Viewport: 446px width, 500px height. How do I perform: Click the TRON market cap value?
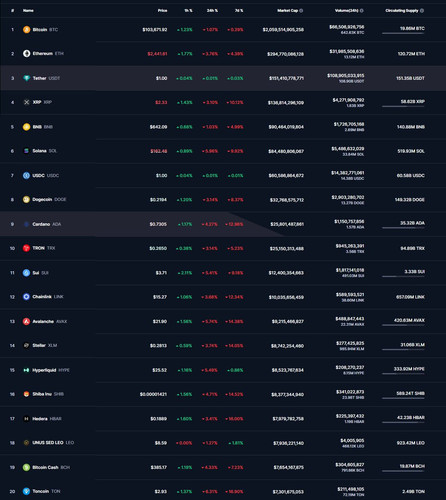[x=287, y=249]
